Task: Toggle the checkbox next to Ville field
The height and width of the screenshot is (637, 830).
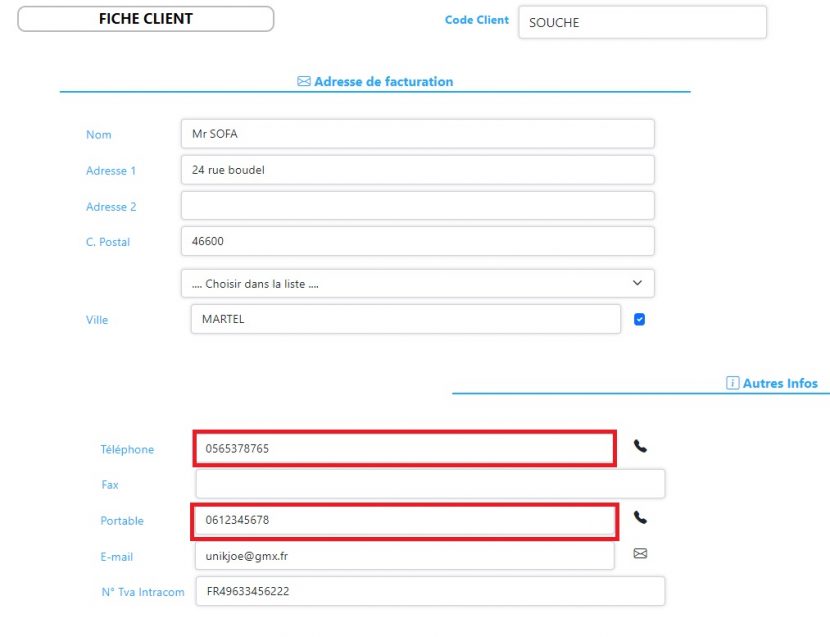Action: [x=639, y=319]
